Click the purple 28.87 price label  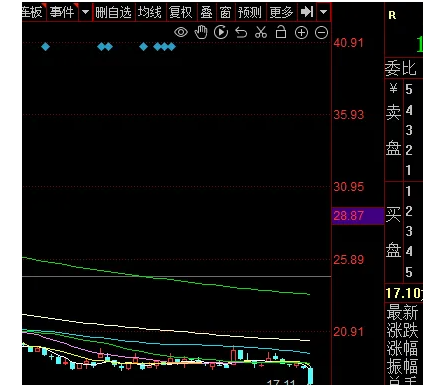(358, 216)
